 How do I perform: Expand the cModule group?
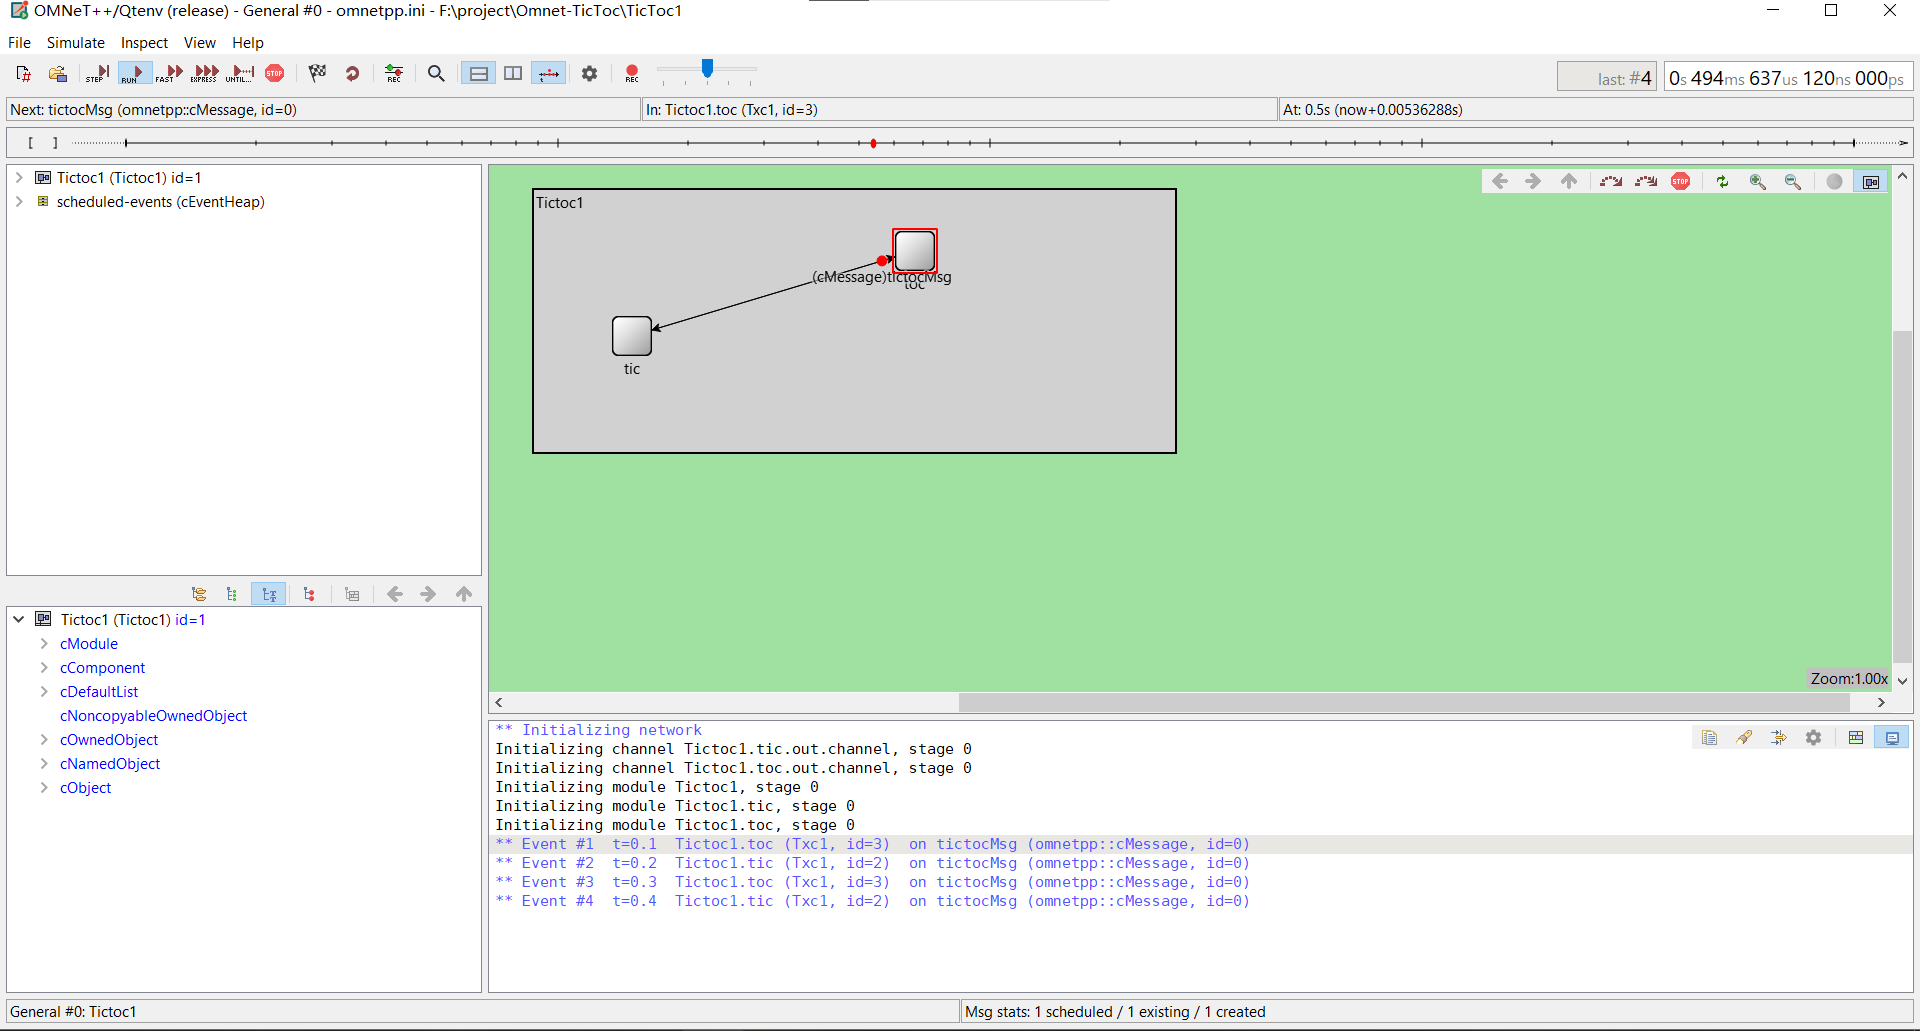[44, 644]
